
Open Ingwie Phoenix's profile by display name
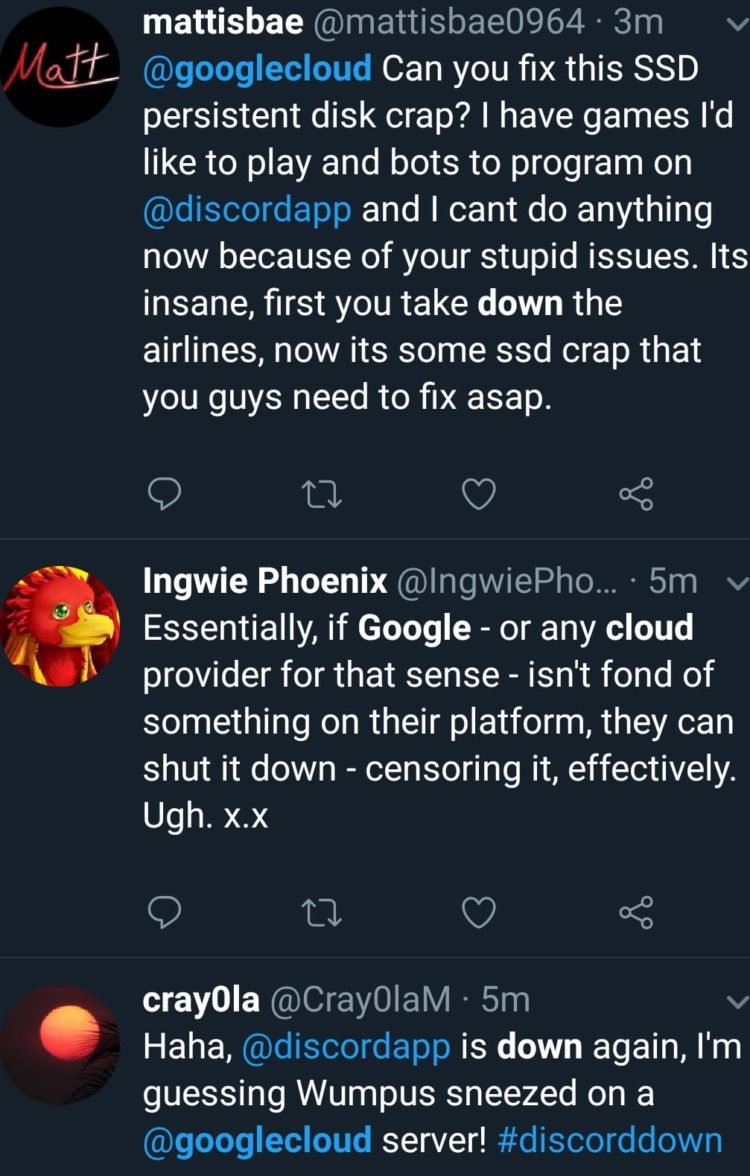pyautogui.click(x=265, y=581)
